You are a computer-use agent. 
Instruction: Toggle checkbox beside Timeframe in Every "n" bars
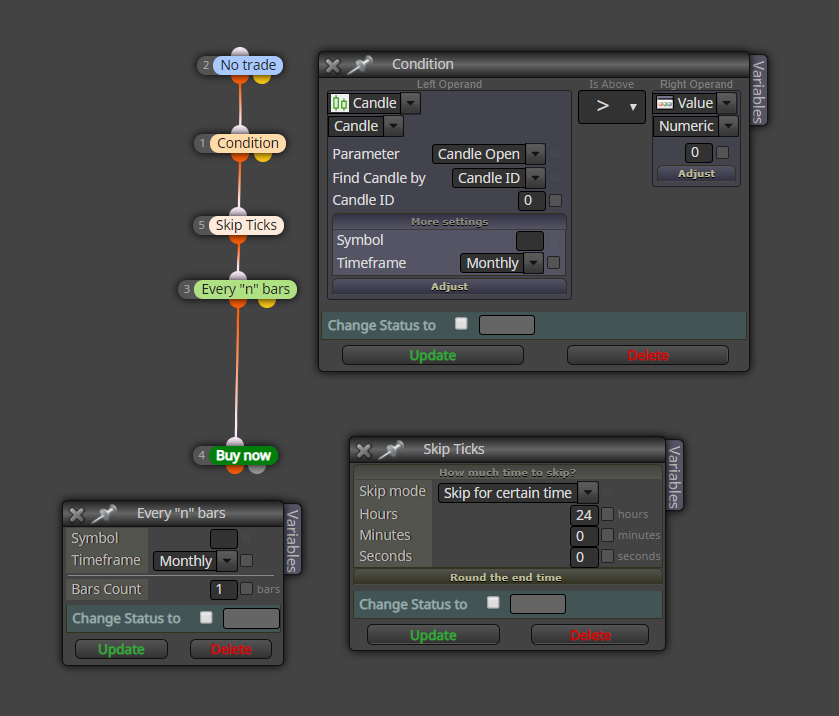coord(247,560)
